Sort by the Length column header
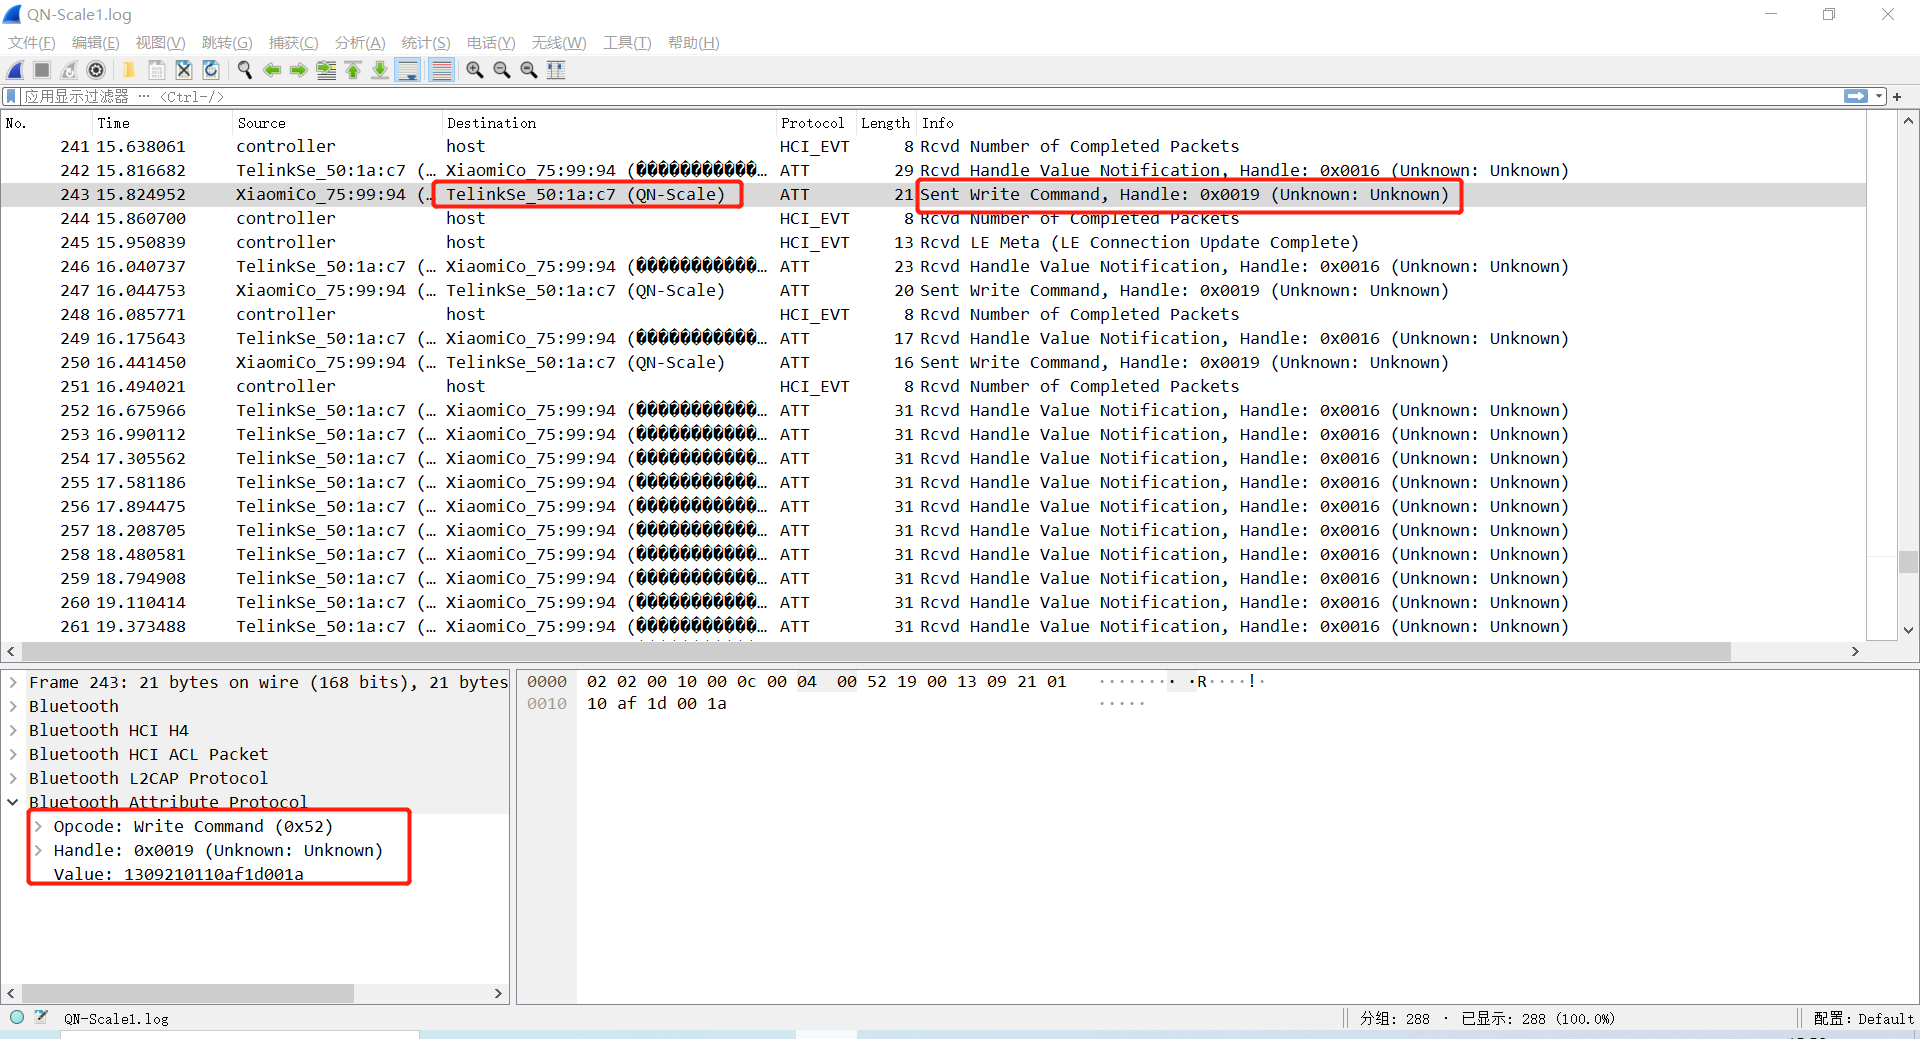Viewport: 1920px width, 1039px height. pos(885,123)
